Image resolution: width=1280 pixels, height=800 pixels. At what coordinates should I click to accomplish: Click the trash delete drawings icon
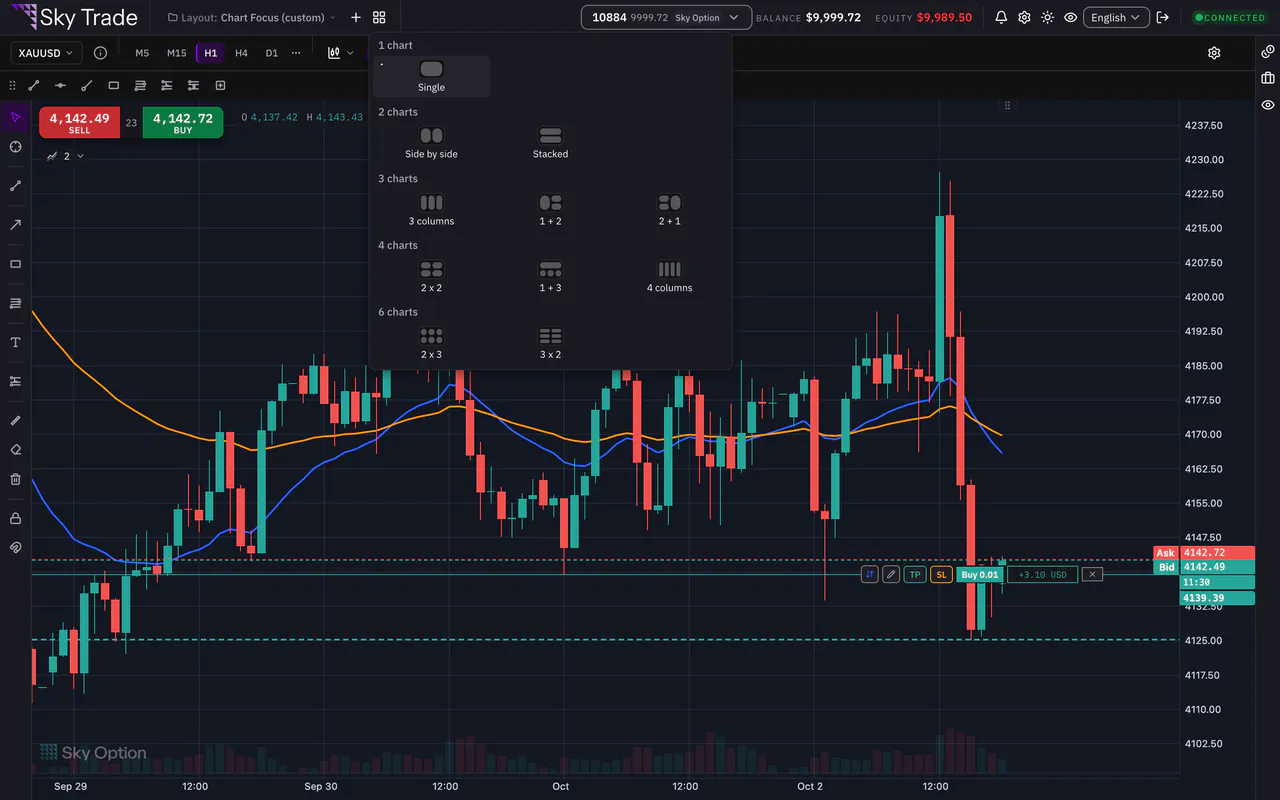pos(15,479)
